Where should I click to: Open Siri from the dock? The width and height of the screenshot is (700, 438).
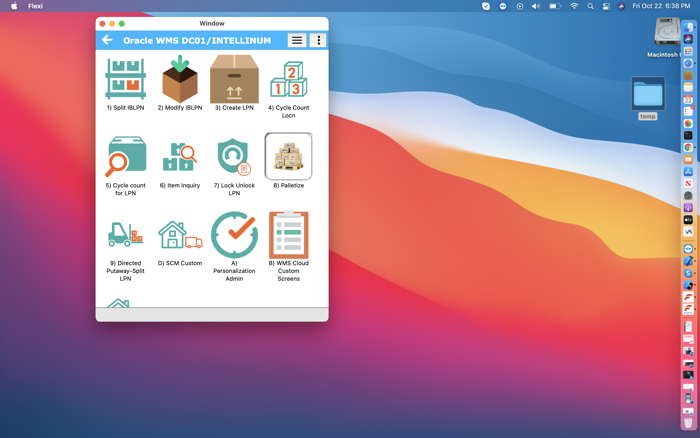[x=688, y=39]
